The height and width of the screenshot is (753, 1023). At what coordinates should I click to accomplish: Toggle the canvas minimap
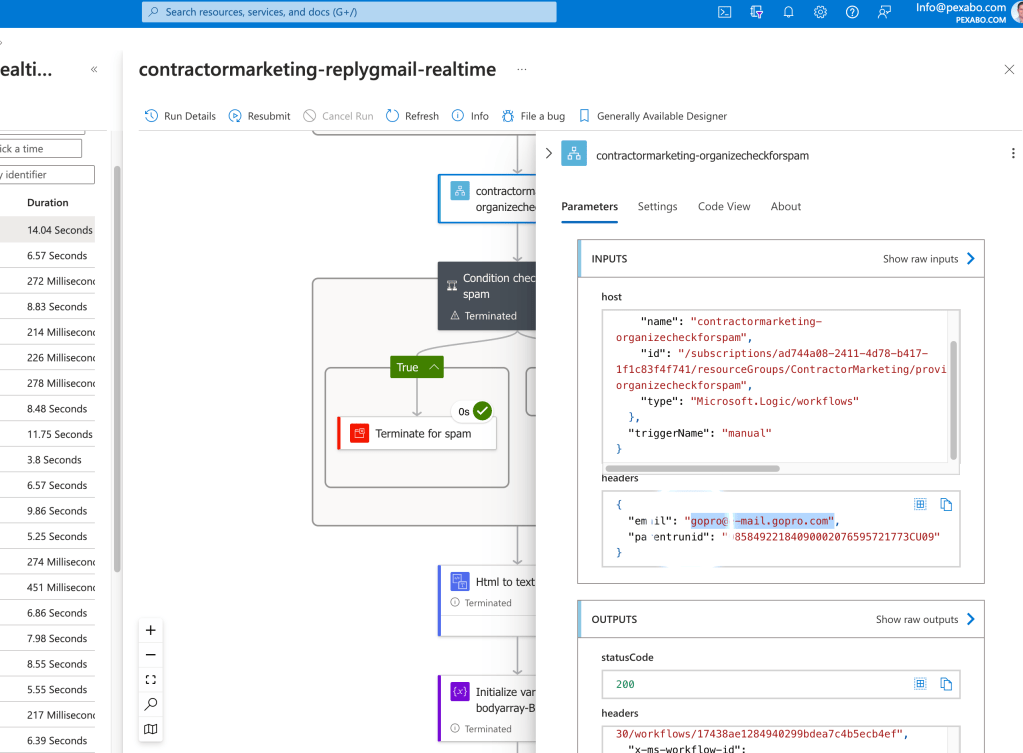[x=151, y=729]
